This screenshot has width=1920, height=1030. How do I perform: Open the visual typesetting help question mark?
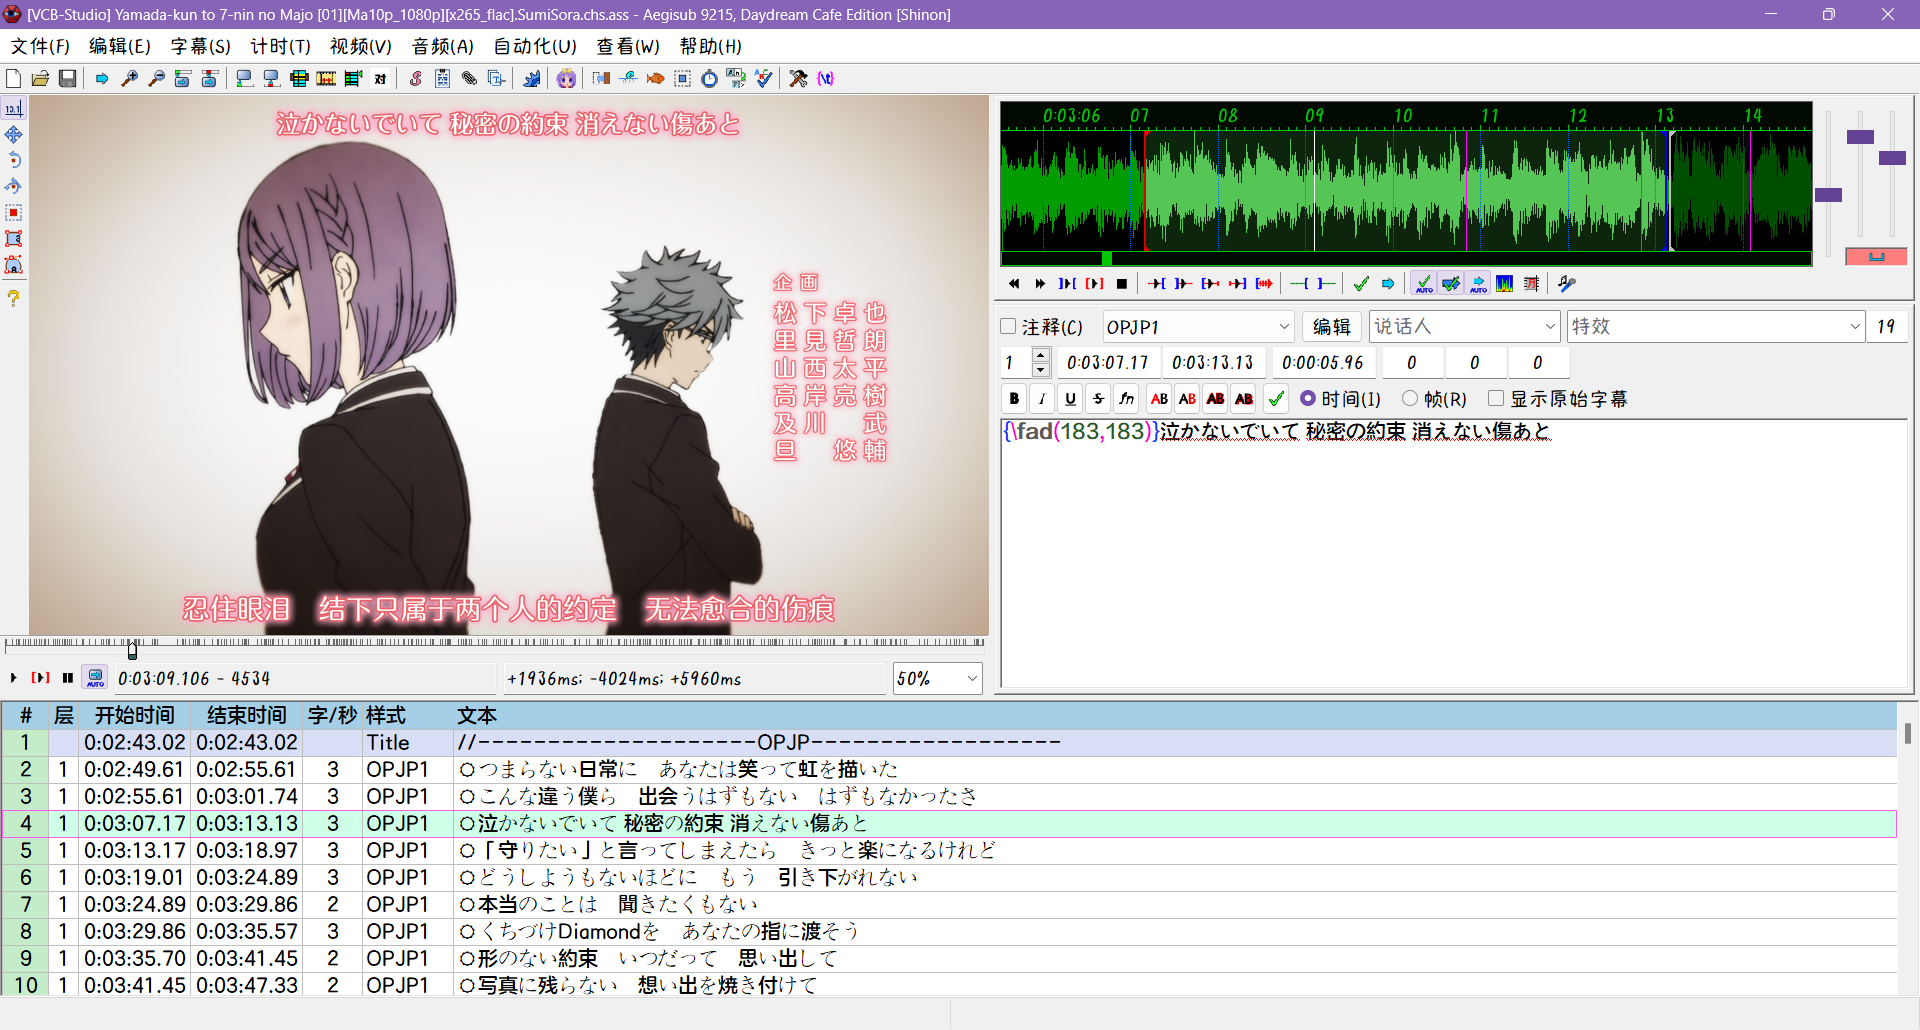[14, 298]
